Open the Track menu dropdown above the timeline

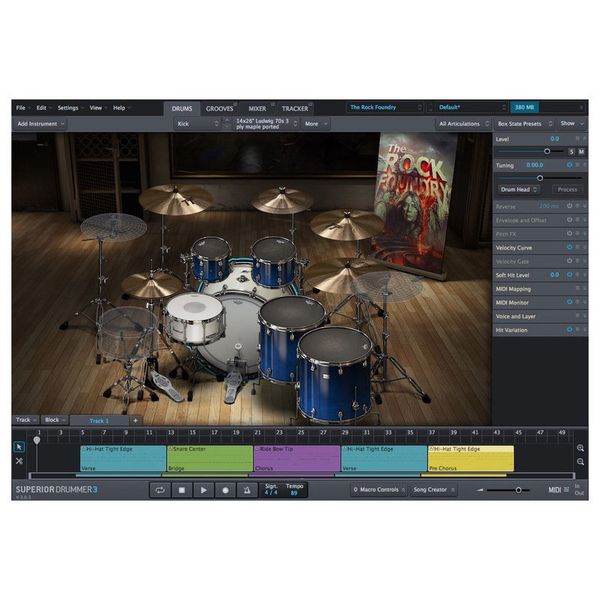(x=26, y=420)
